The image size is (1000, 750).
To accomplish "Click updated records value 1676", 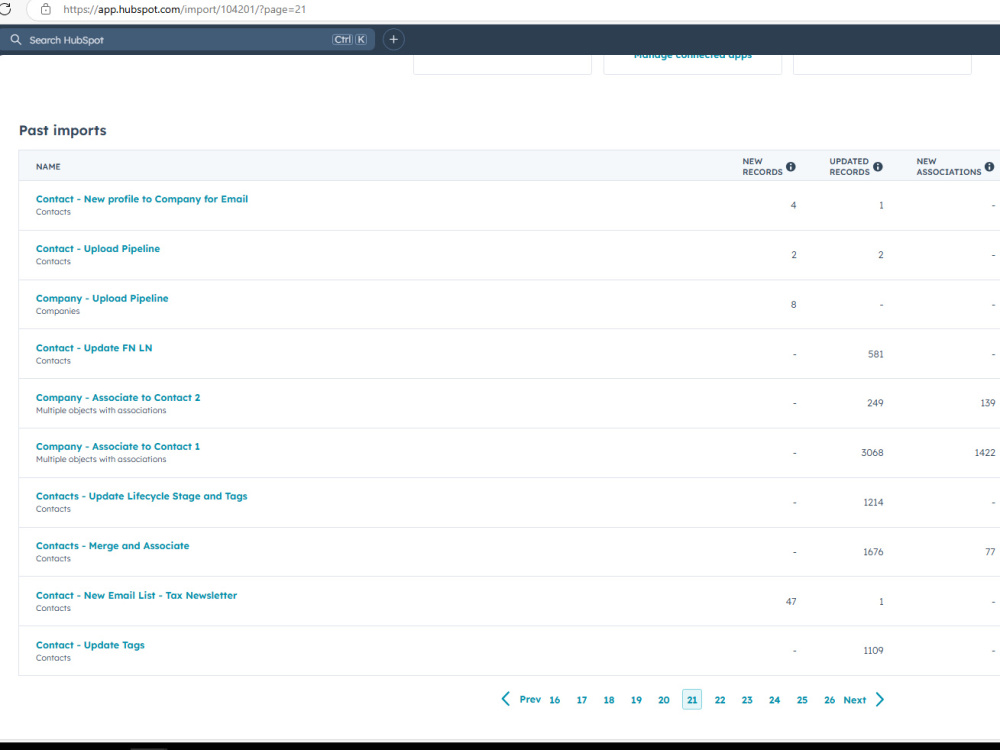I will pos(873,552).
